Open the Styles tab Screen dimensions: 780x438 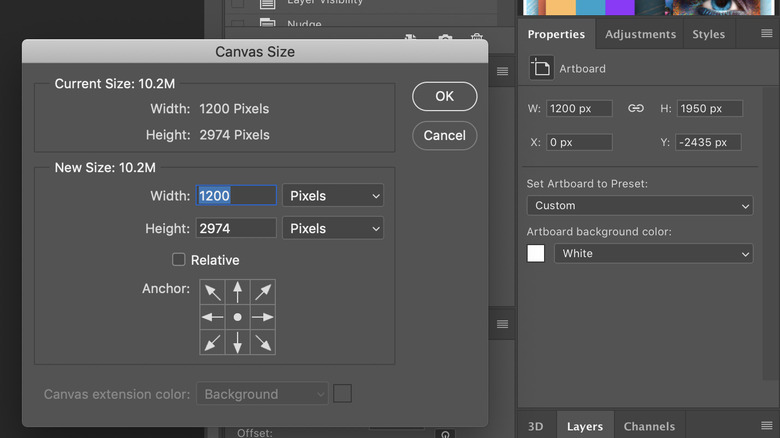point(708,34)
